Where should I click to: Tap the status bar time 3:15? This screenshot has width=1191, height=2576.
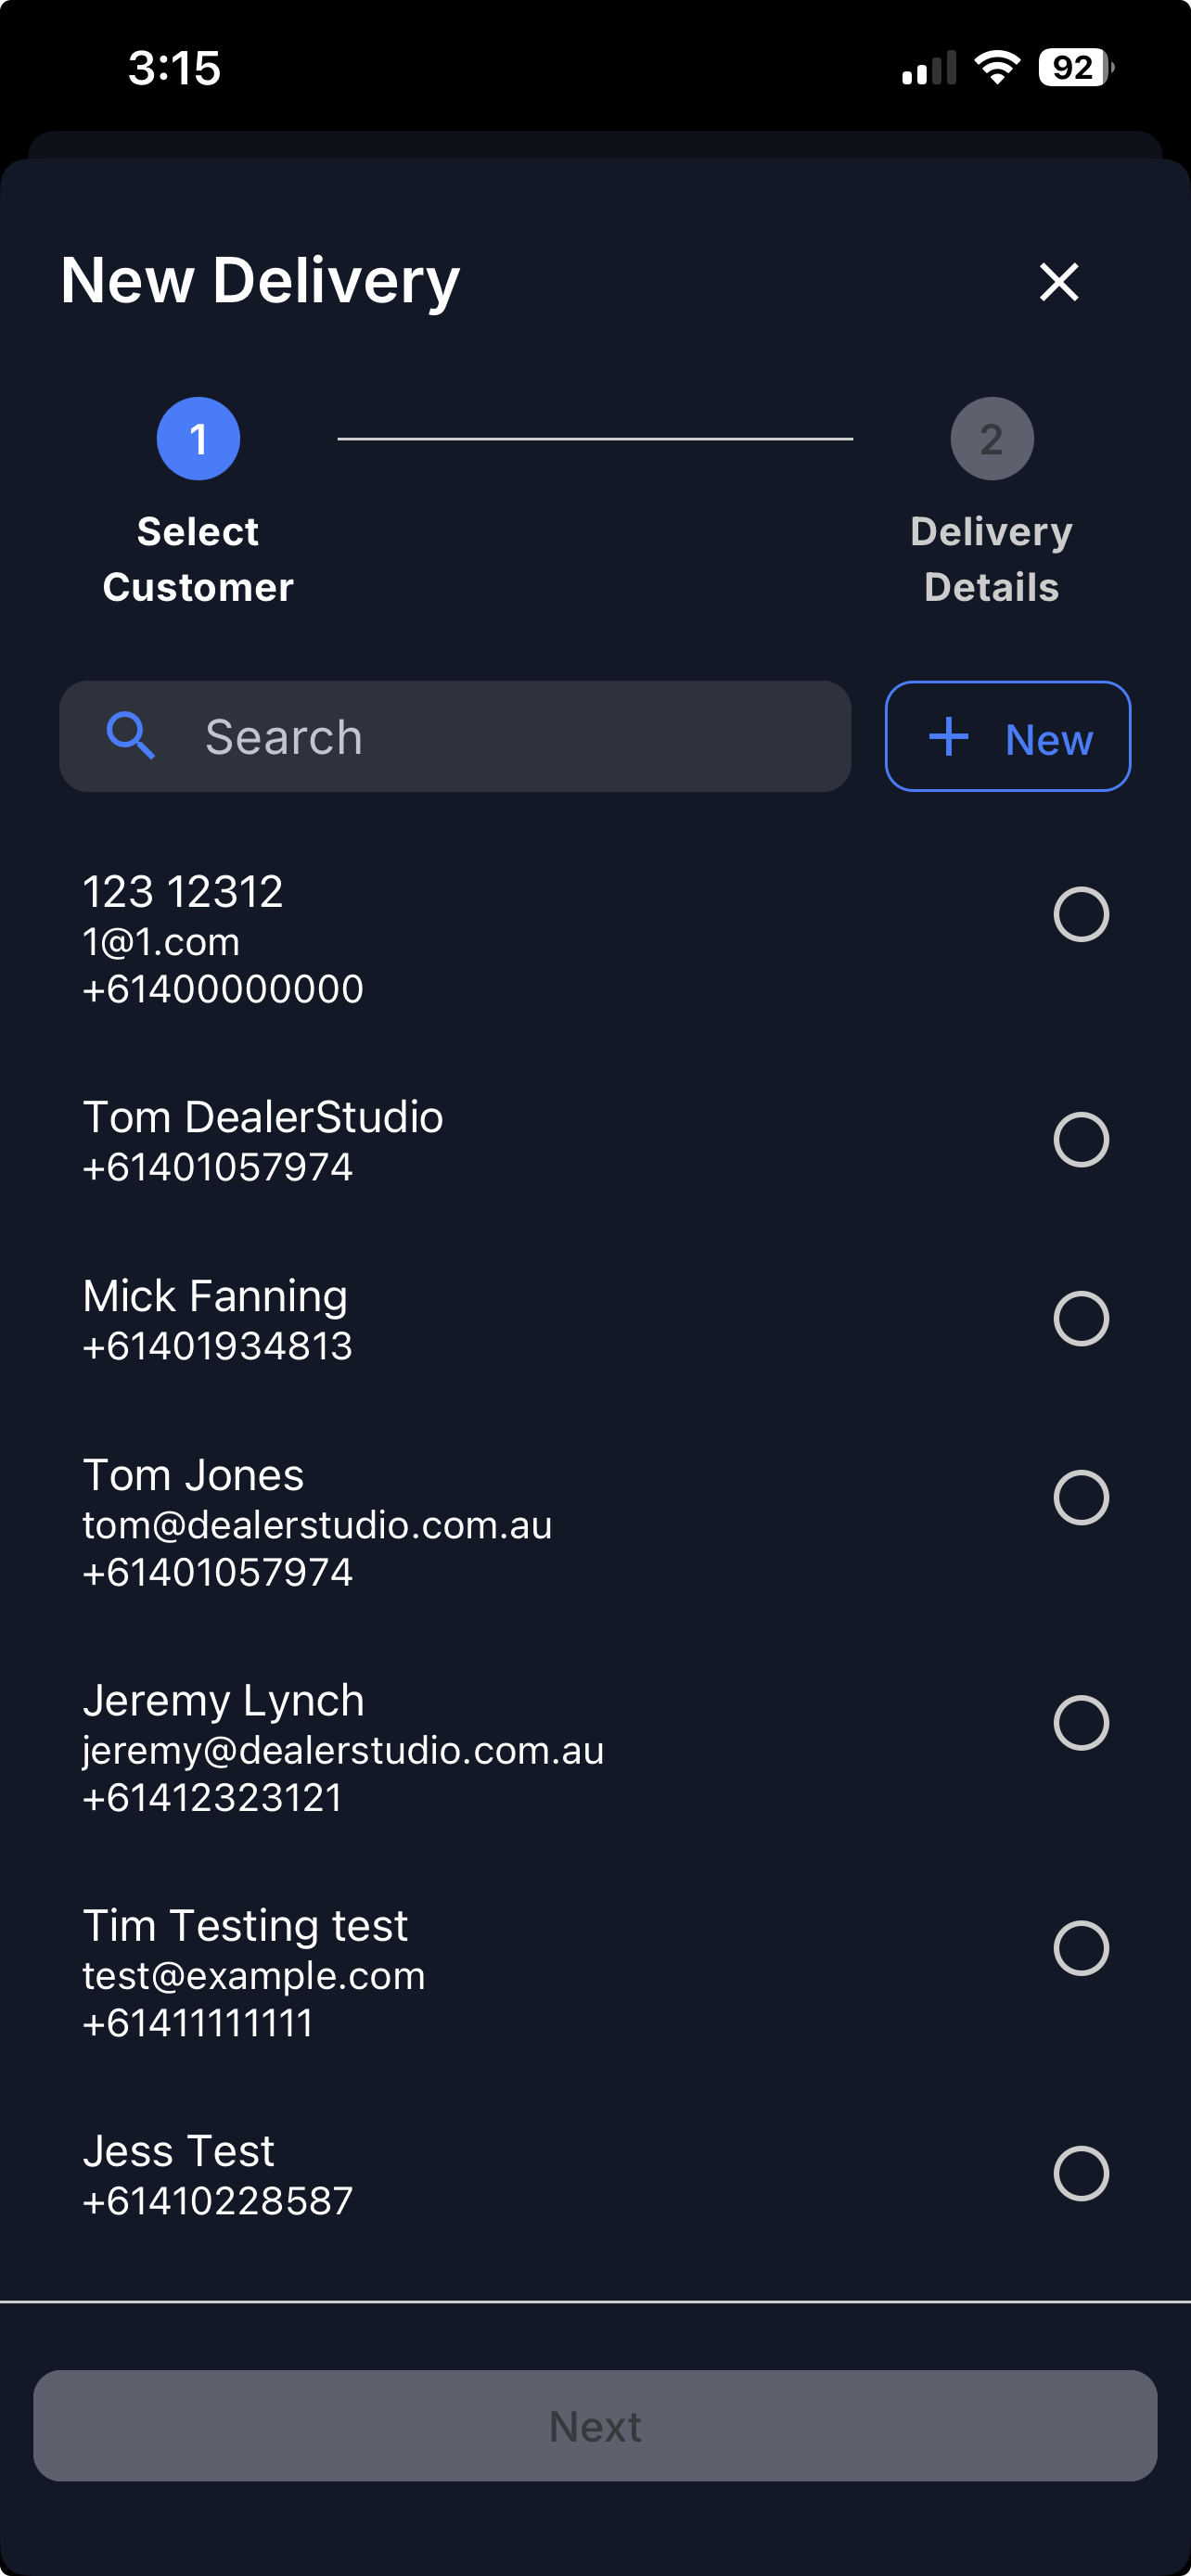(174, 69)
